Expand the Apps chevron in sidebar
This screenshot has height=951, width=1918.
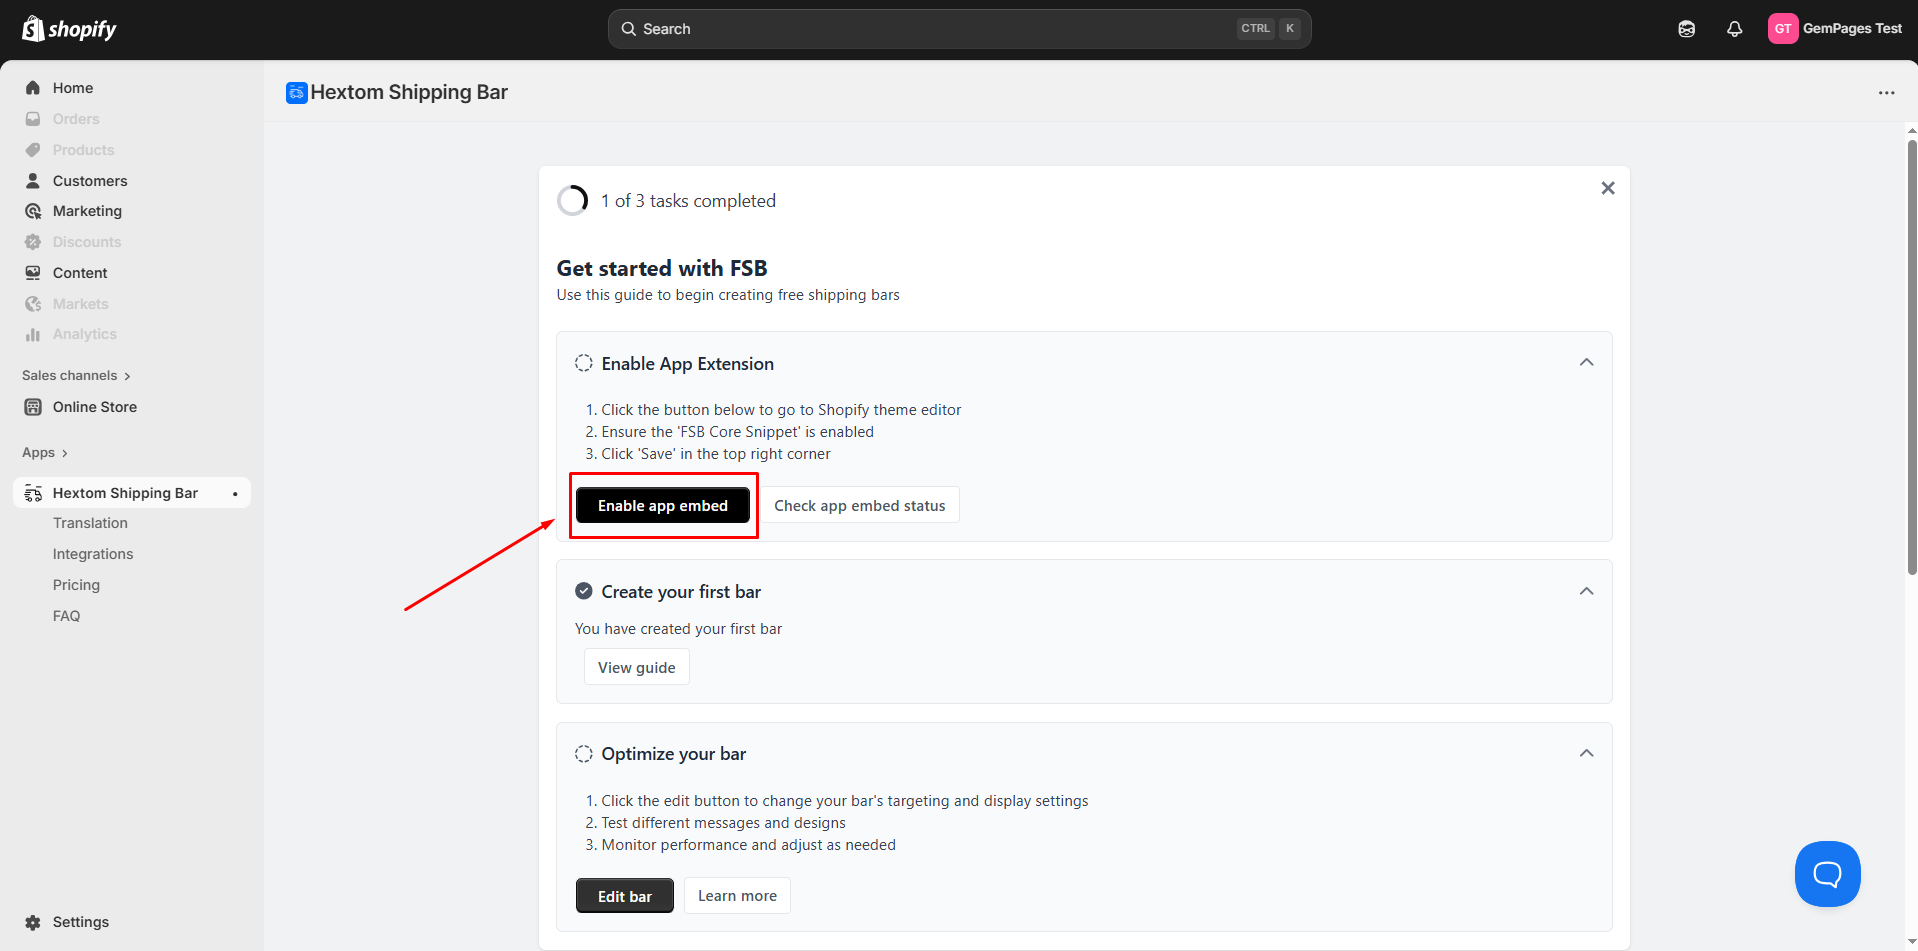tap(65, 453)
